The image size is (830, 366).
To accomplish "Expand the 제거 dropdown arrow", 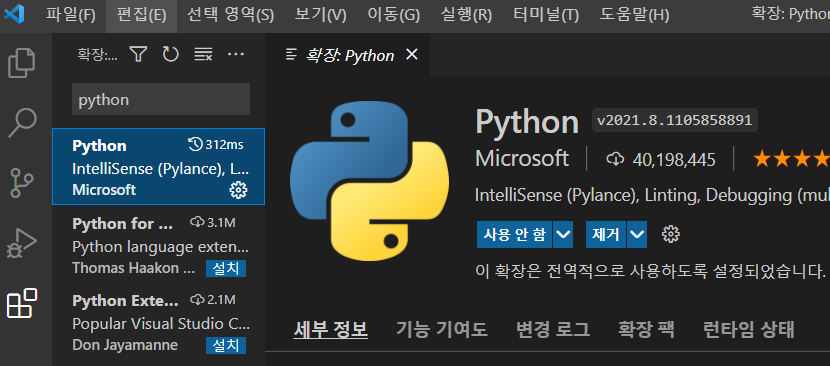I will click(x=637, y=234).
